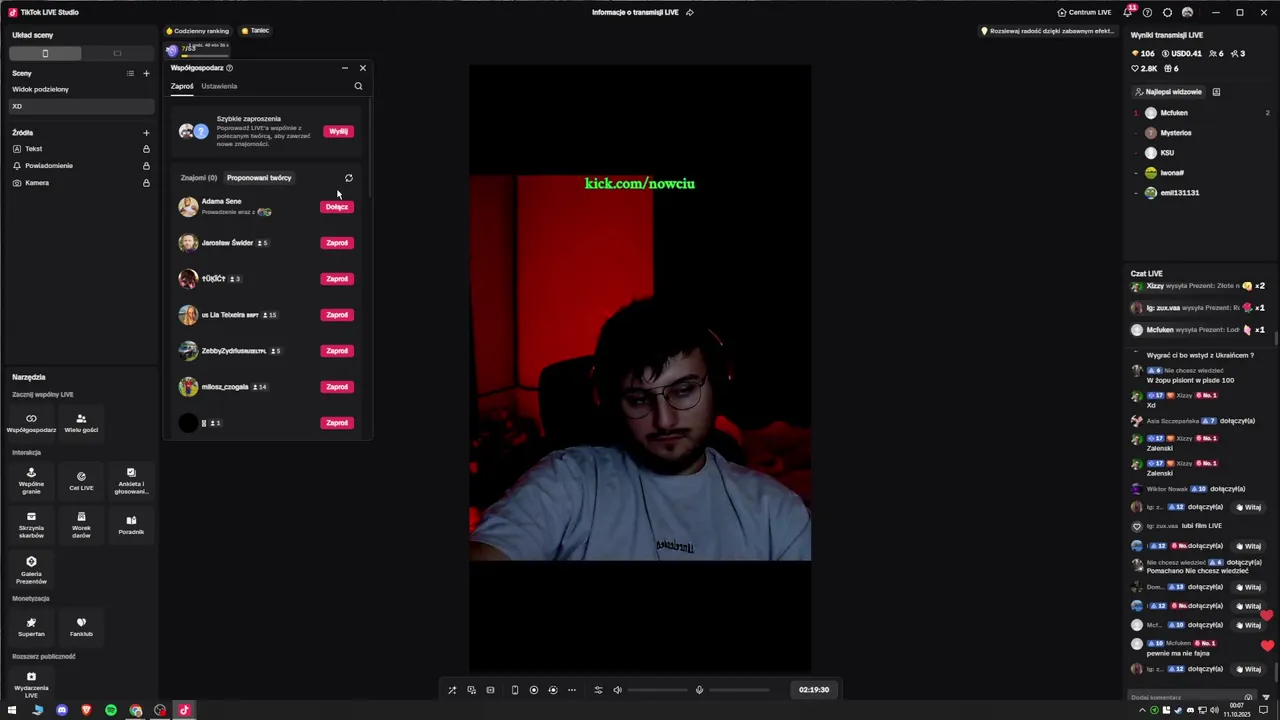This screenshot has height=720, width=1280.
Task: Click Najlepsi widzowie button
Action: 1168,92
